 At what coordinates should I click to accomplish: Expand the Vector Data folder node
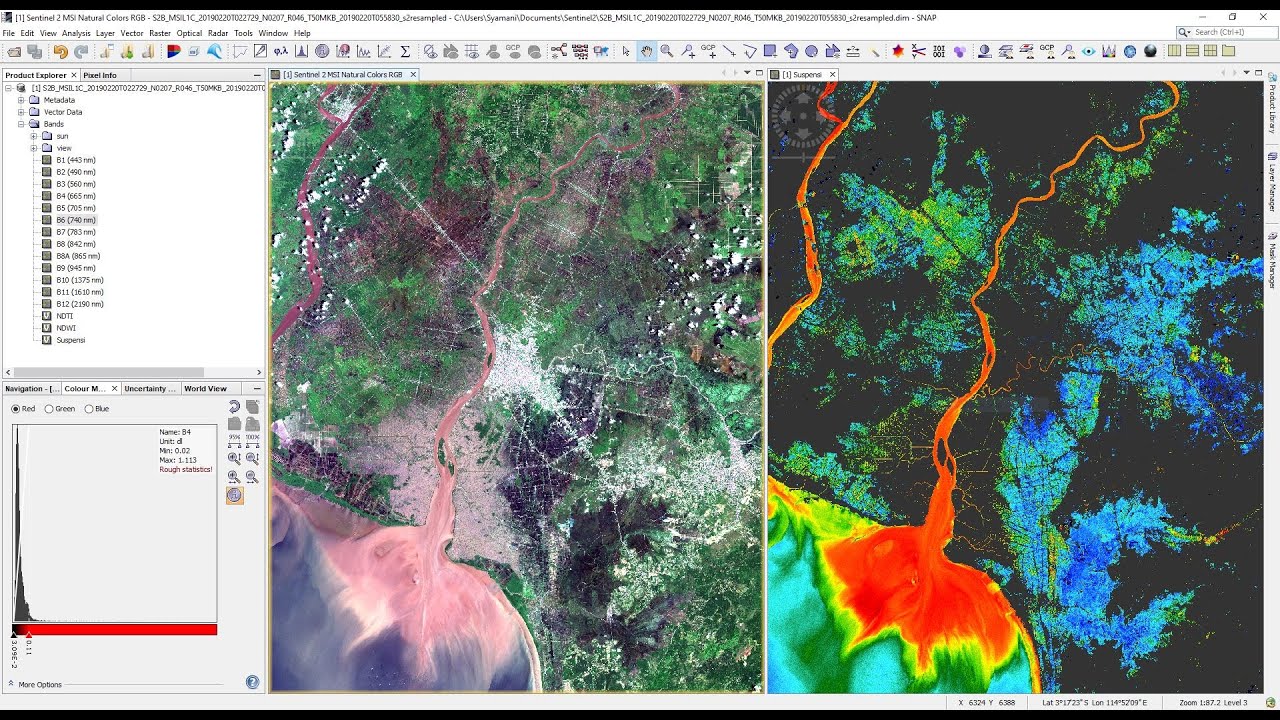point(21,112)
